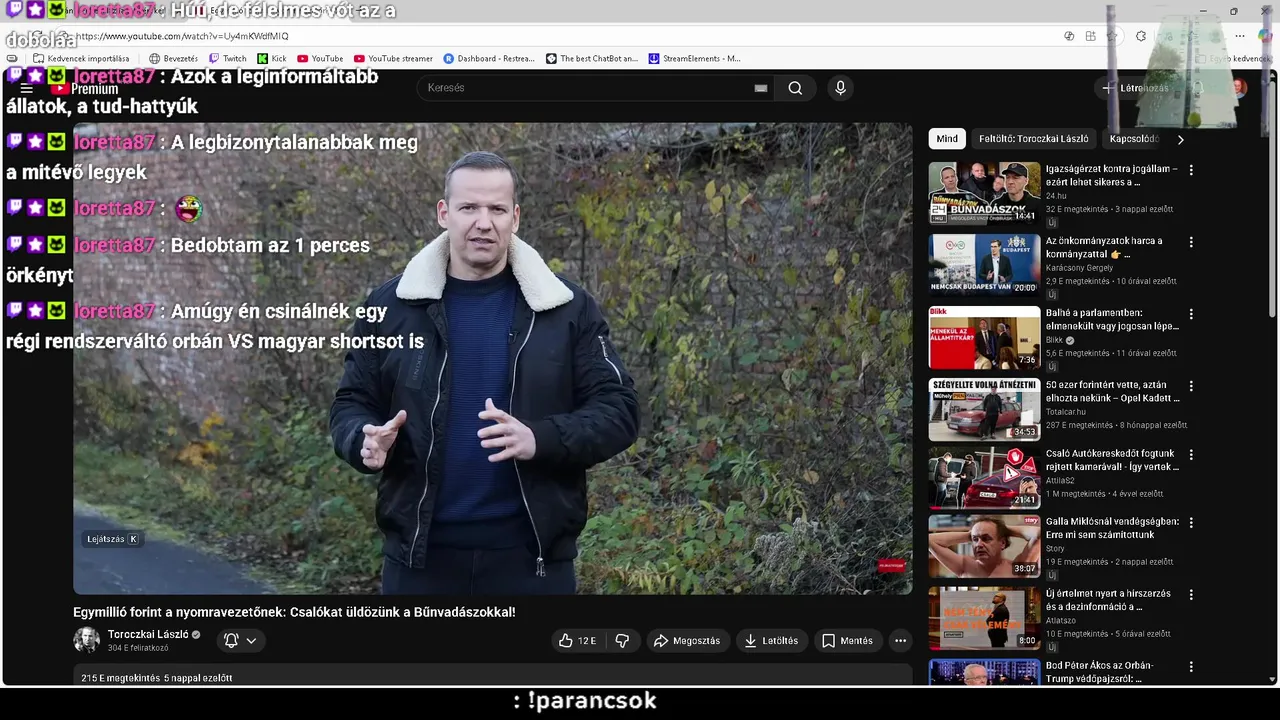Open StreamElements bookmark

pyautogui.click(x=695, y=58)
